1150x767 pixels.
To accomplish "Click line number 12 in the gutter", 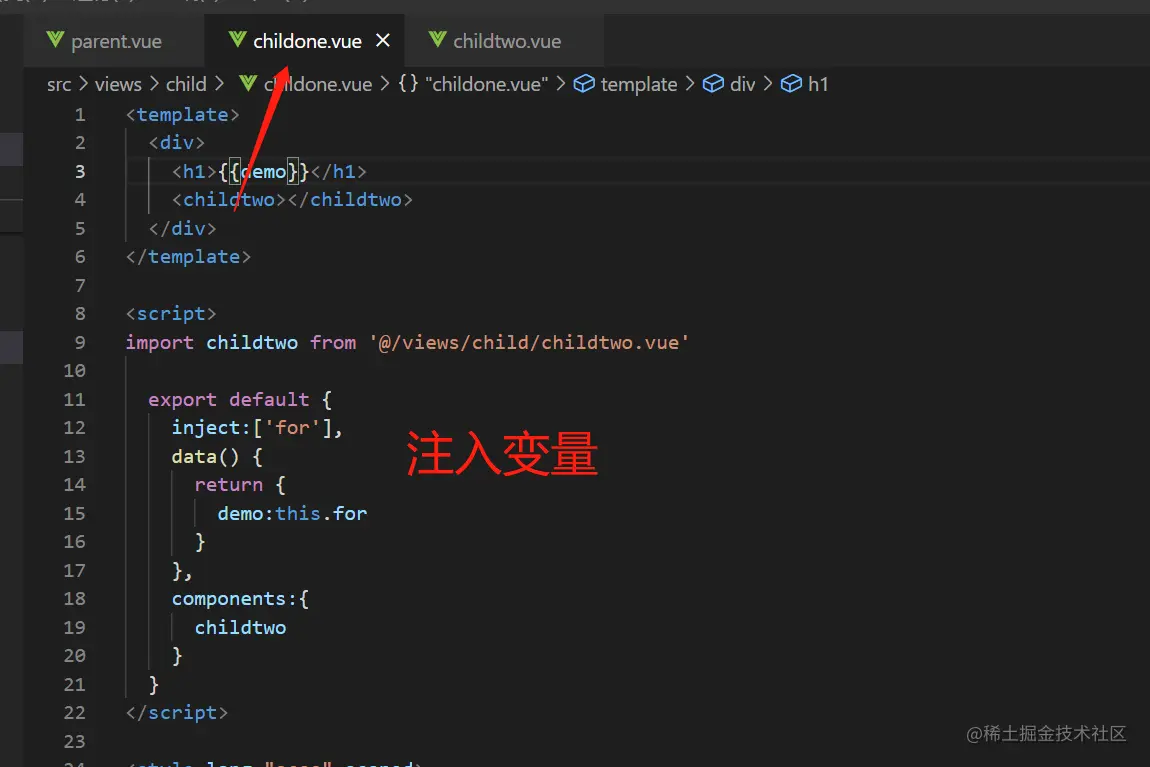I will pyautogui.click(x=75, y=427).
